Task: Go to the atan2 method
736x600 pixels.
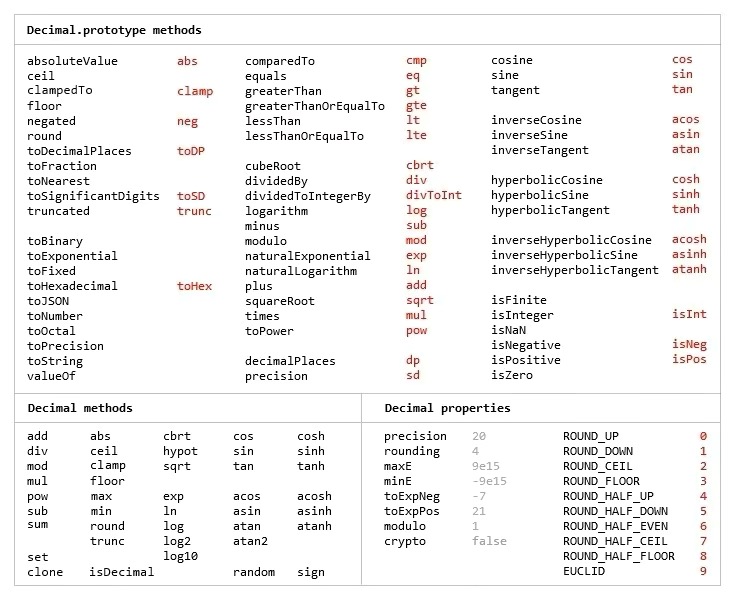Action: (250, 541)
